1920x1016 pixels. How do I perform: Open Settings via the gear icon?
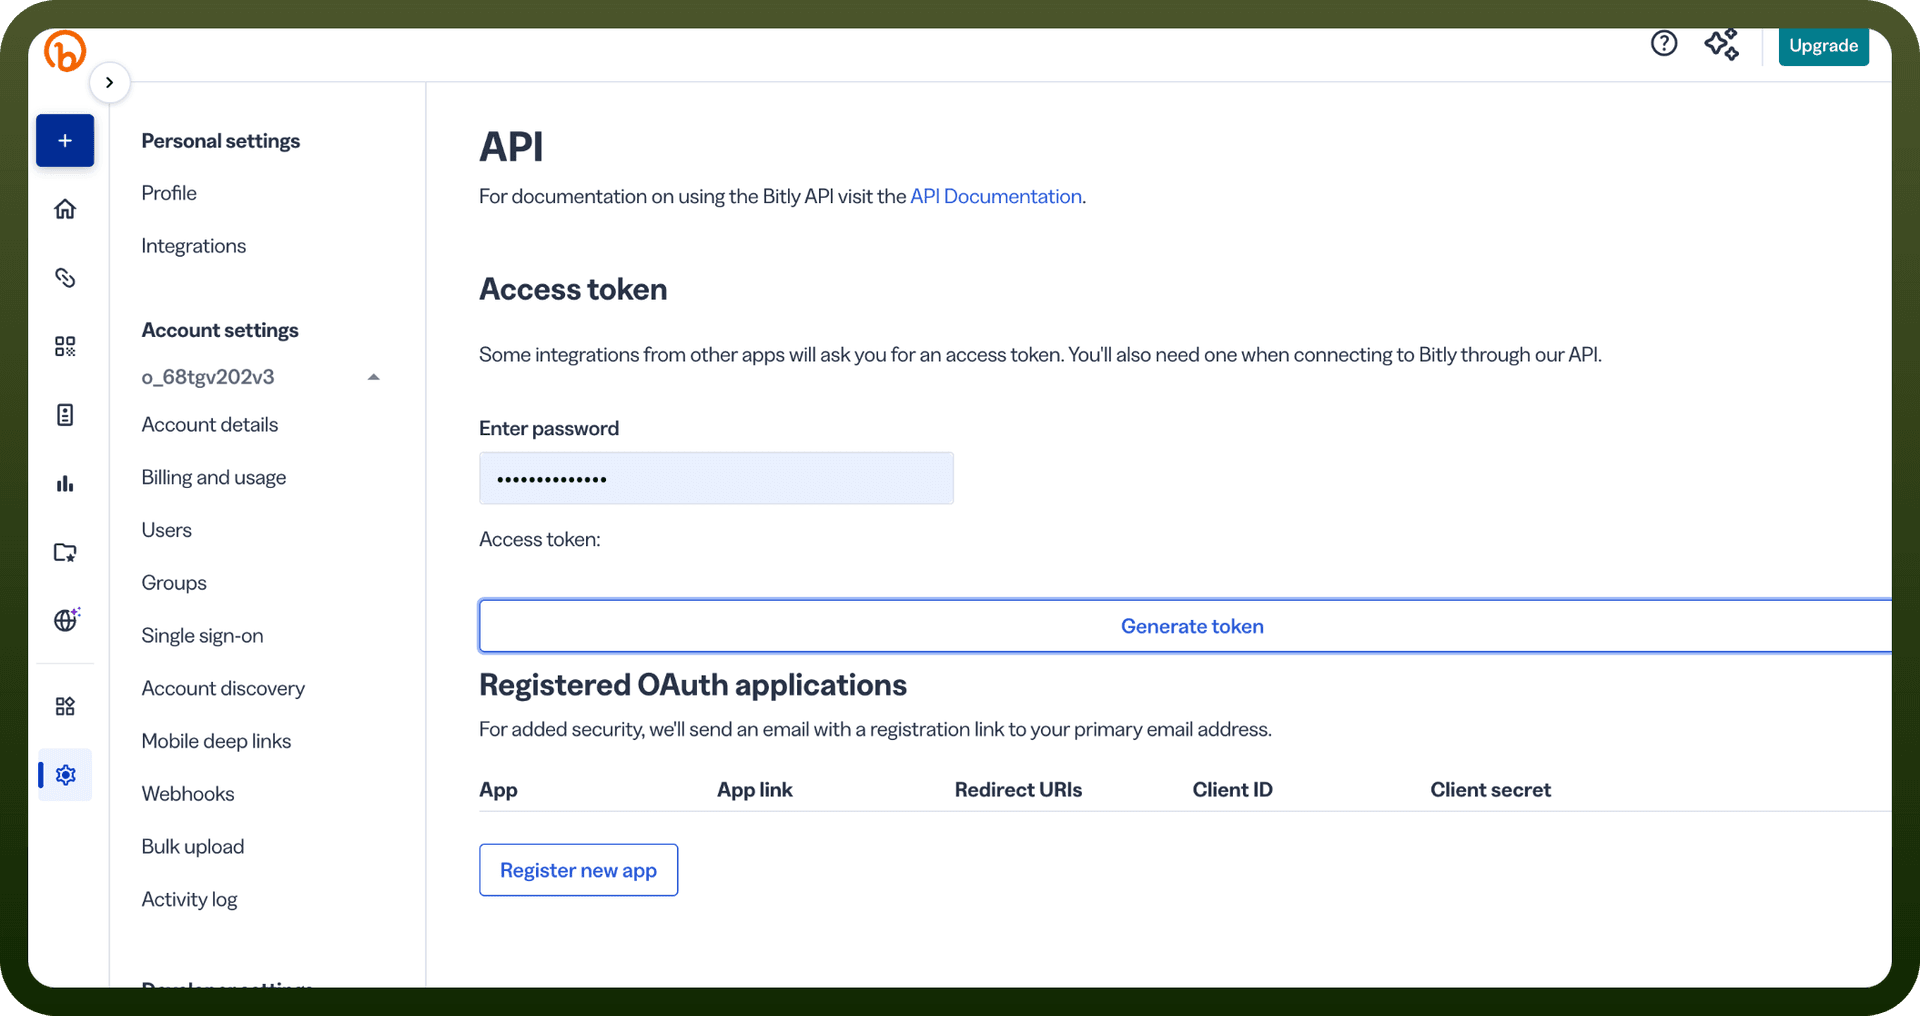click(66, 775)
